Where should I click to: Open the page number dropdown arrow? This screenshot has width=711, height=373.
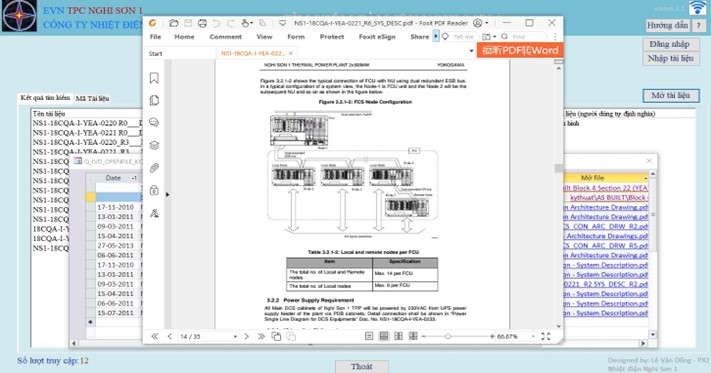235,337
